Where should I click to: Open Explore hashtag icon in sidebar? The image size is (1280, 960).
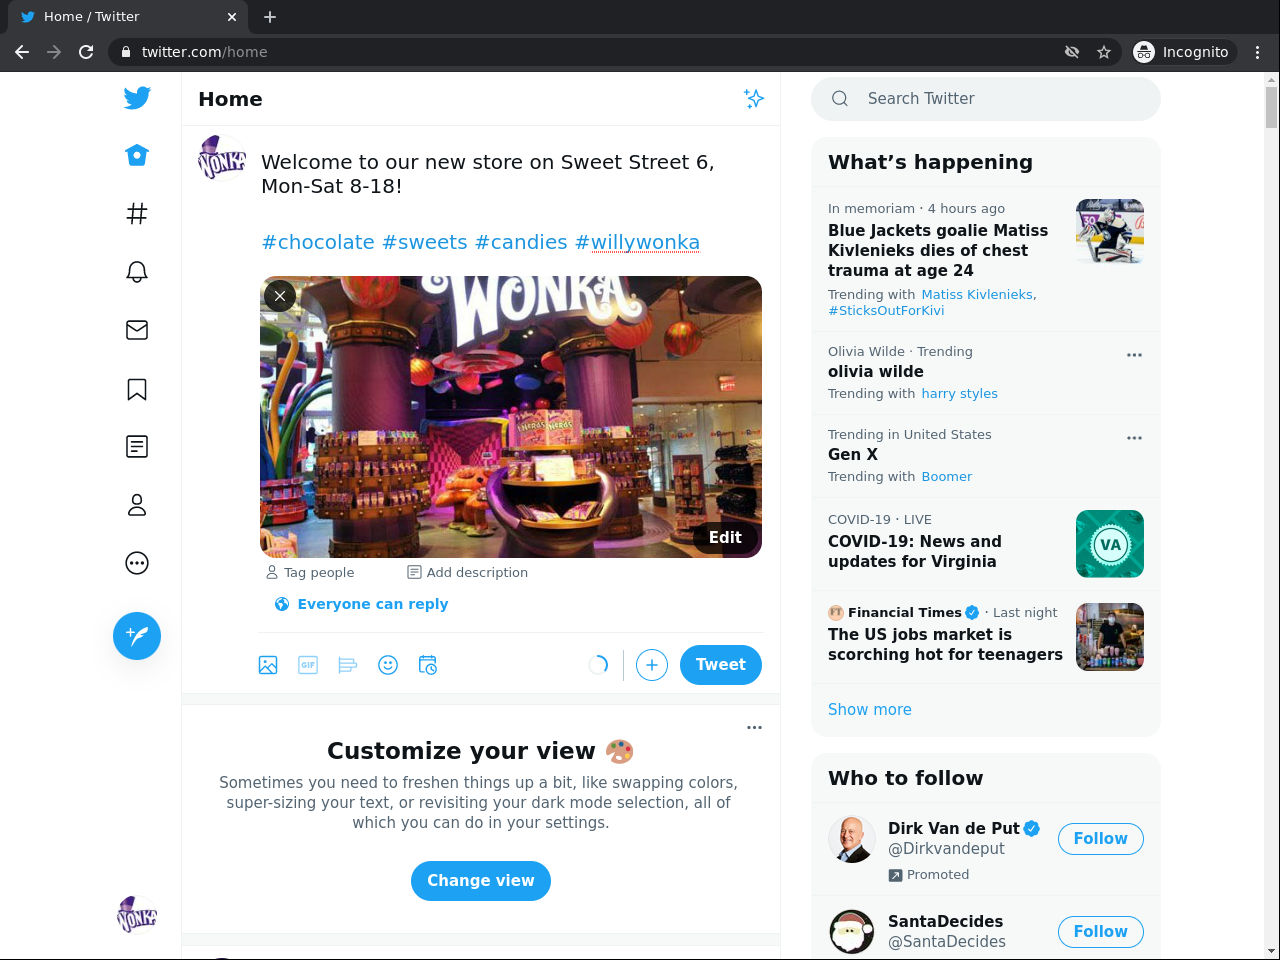[x=137, y=213]
